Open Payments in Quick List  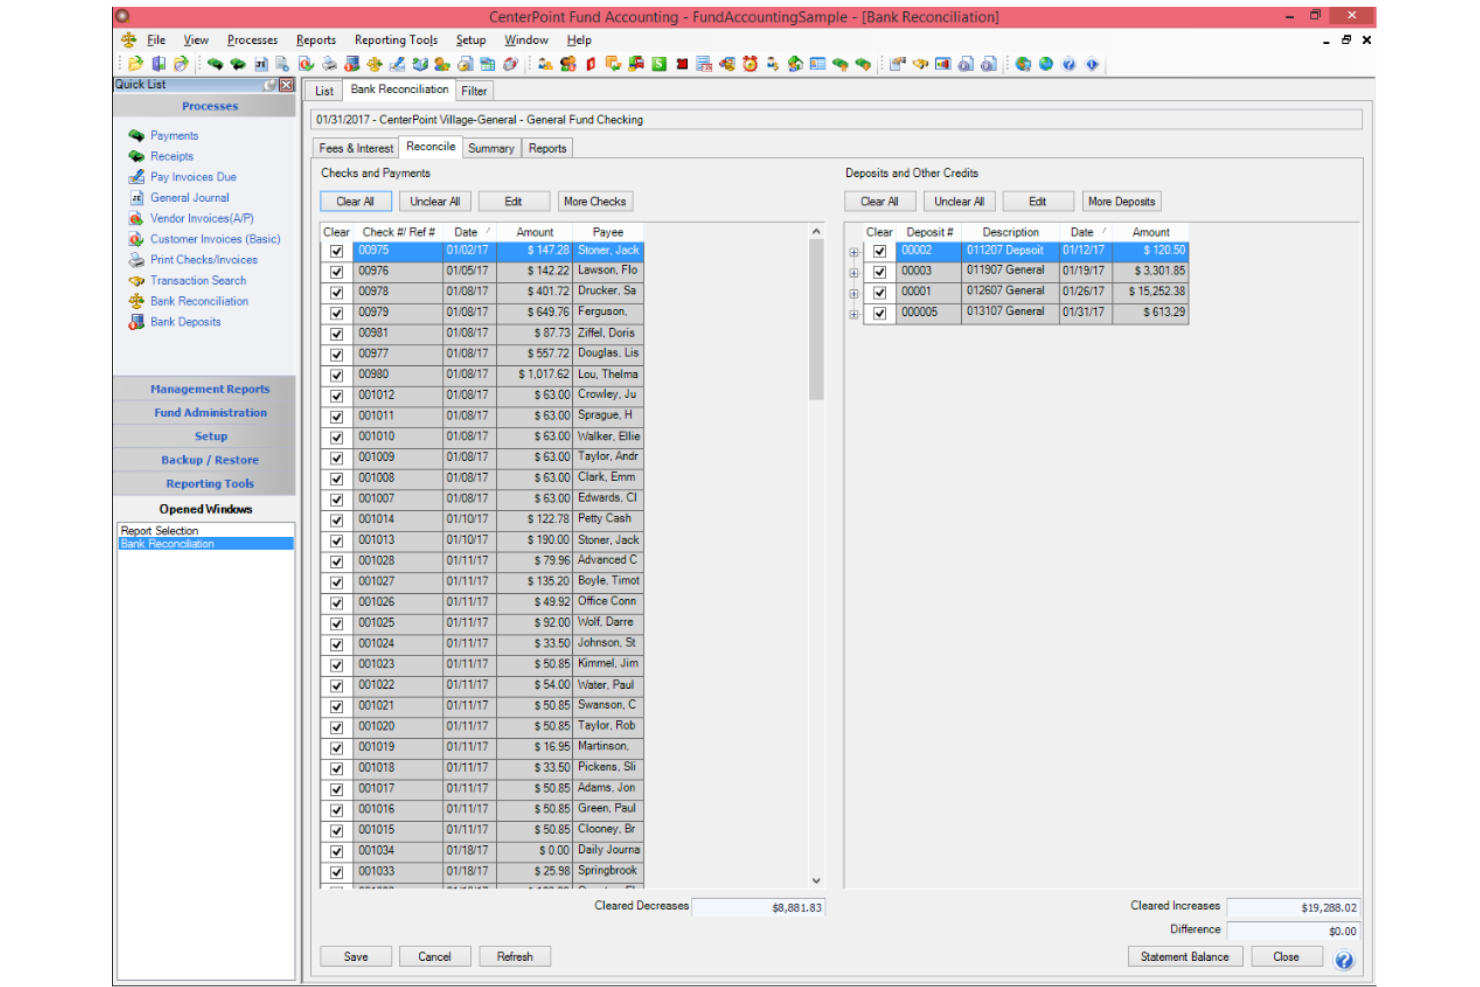pos(174,136)
